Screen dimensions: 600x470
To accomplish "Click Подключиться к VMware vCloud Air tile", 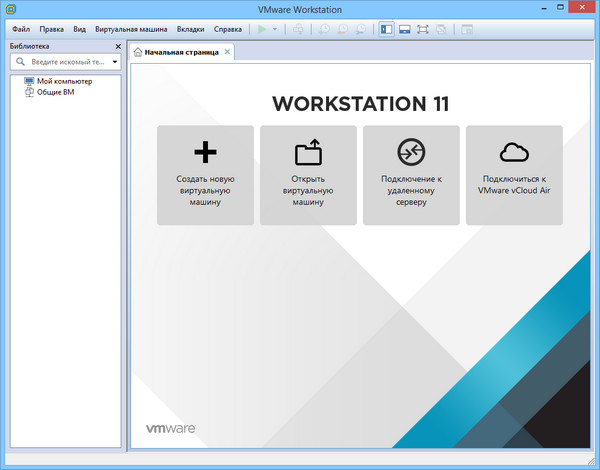I will pyautogui.click(x=514, y=175).
